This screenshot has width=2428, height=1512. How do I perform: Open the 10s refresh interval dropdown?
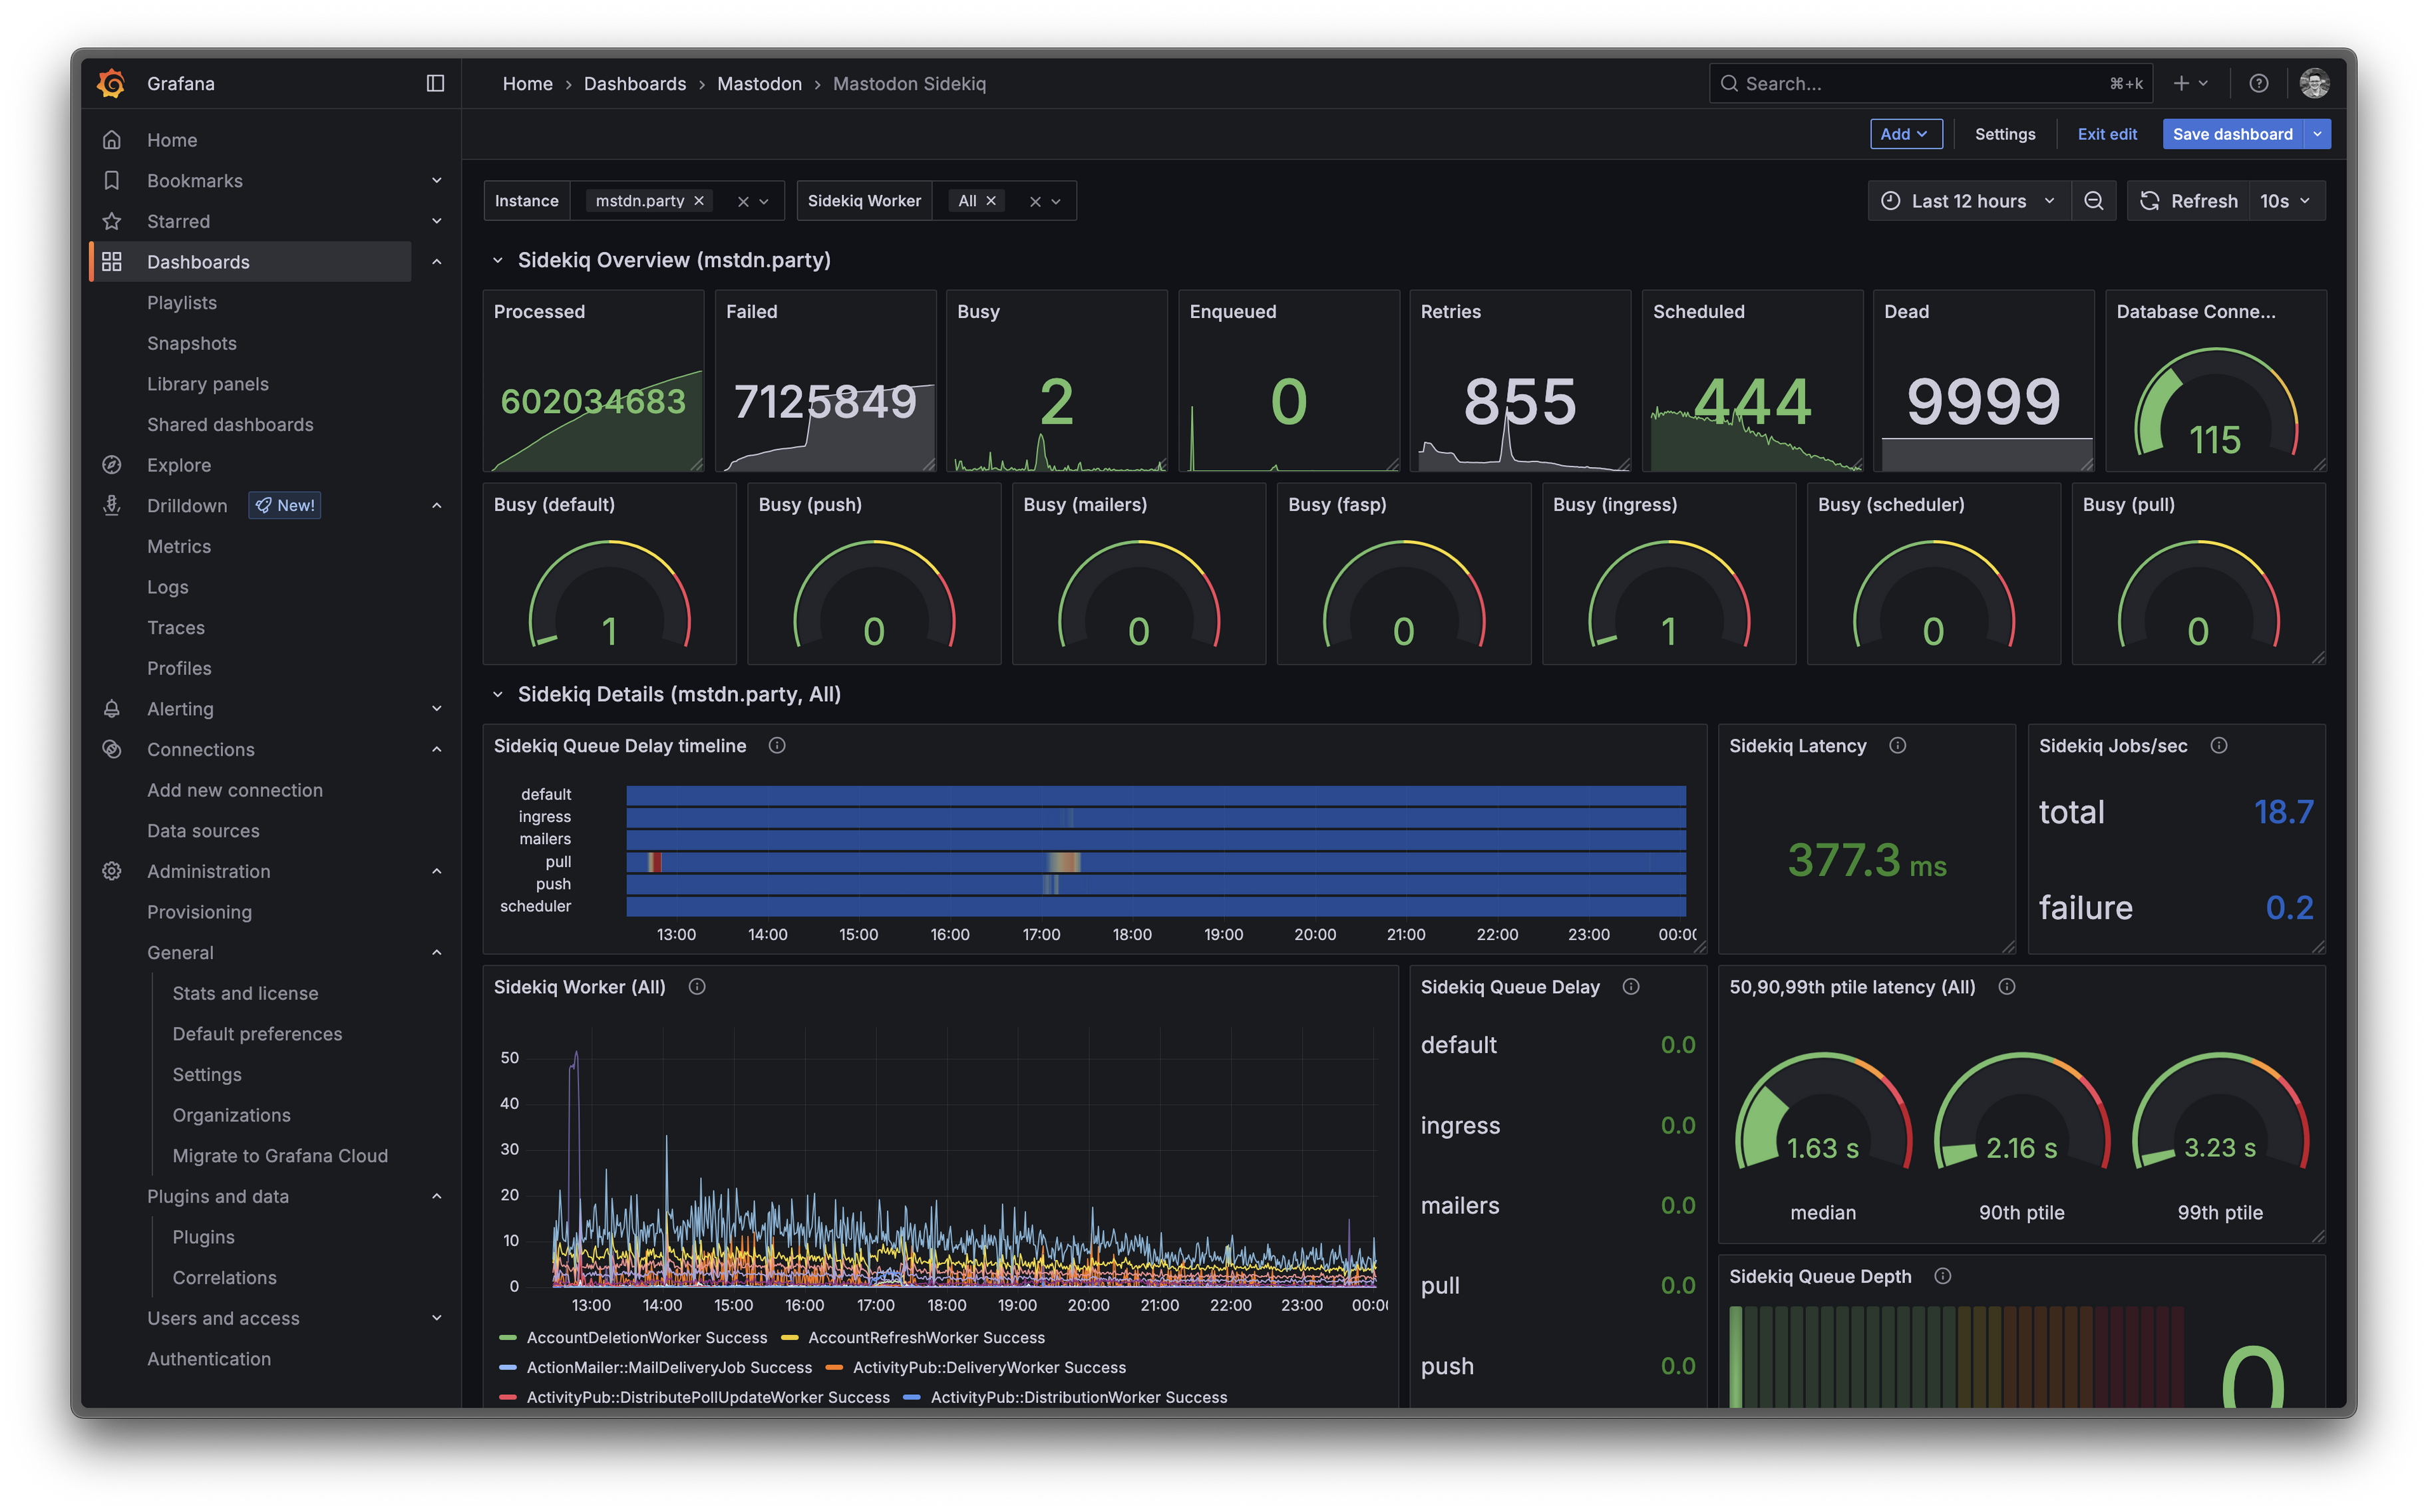2286,201
